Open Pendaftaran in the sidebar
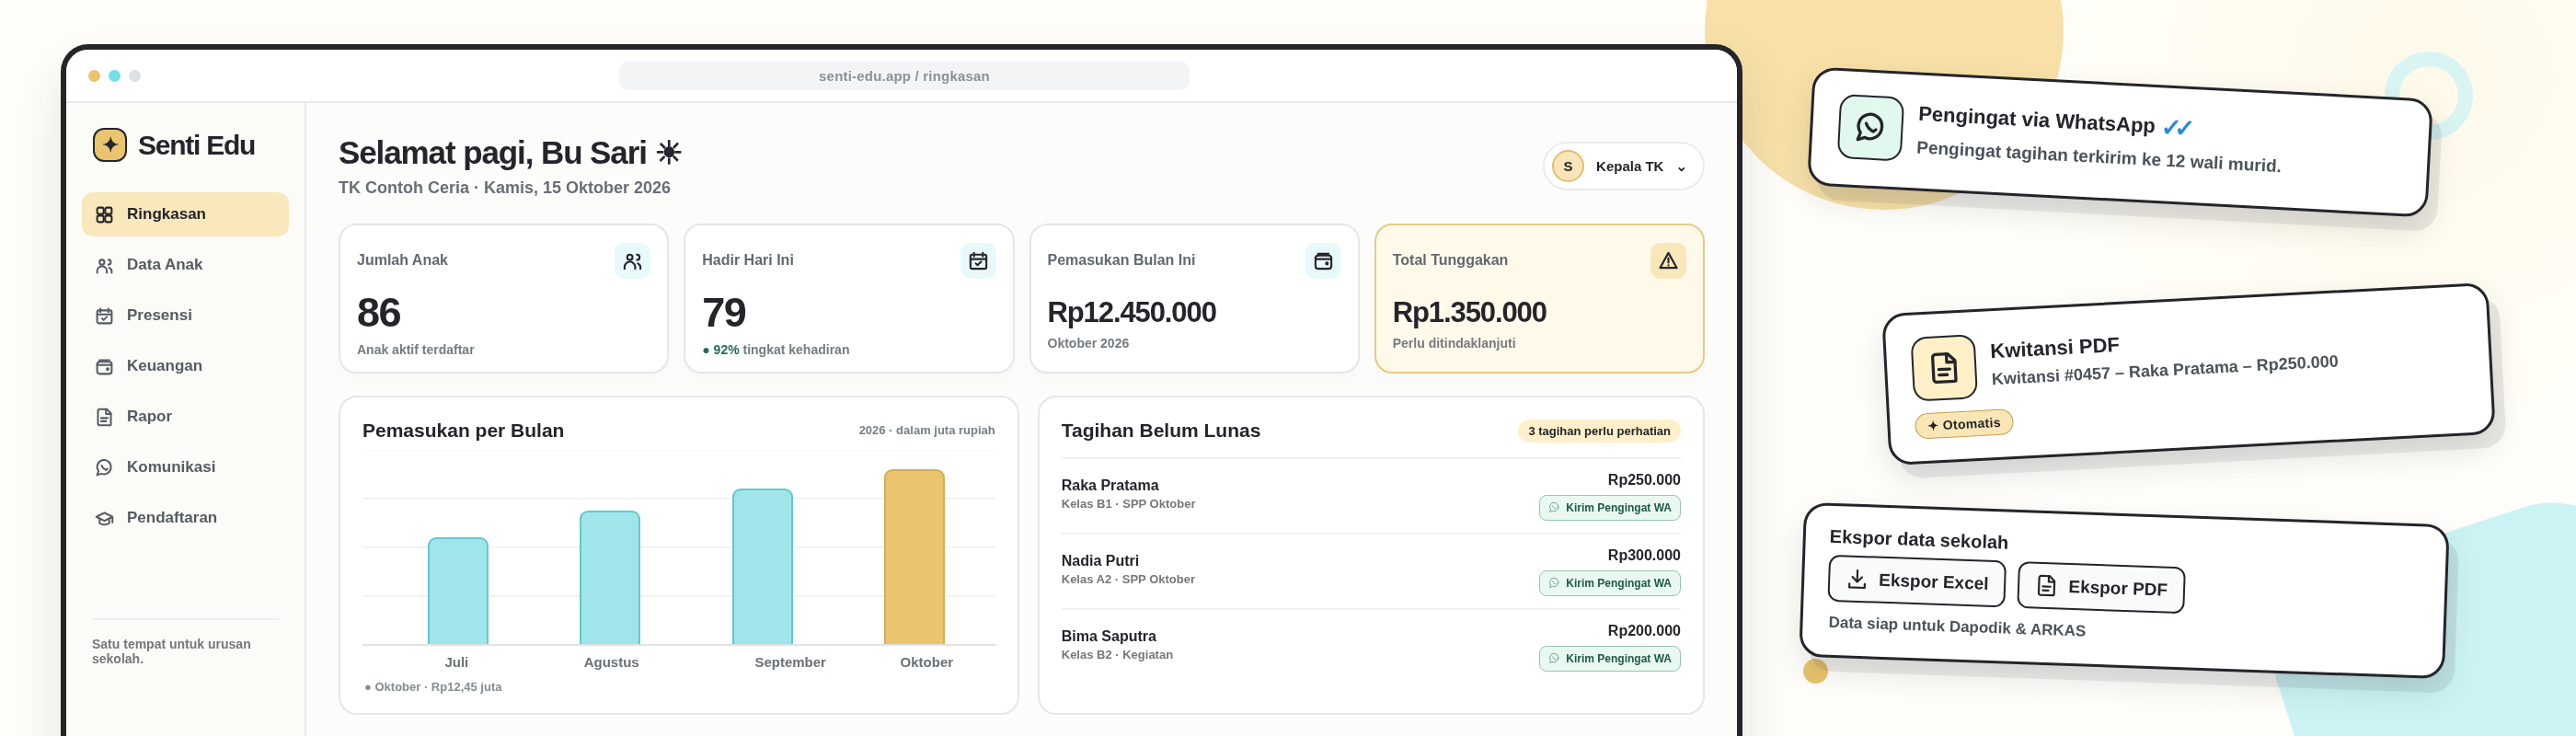The width and height of the screenshot is (2576, 736). pyautogui.click(x=185, y=517)
